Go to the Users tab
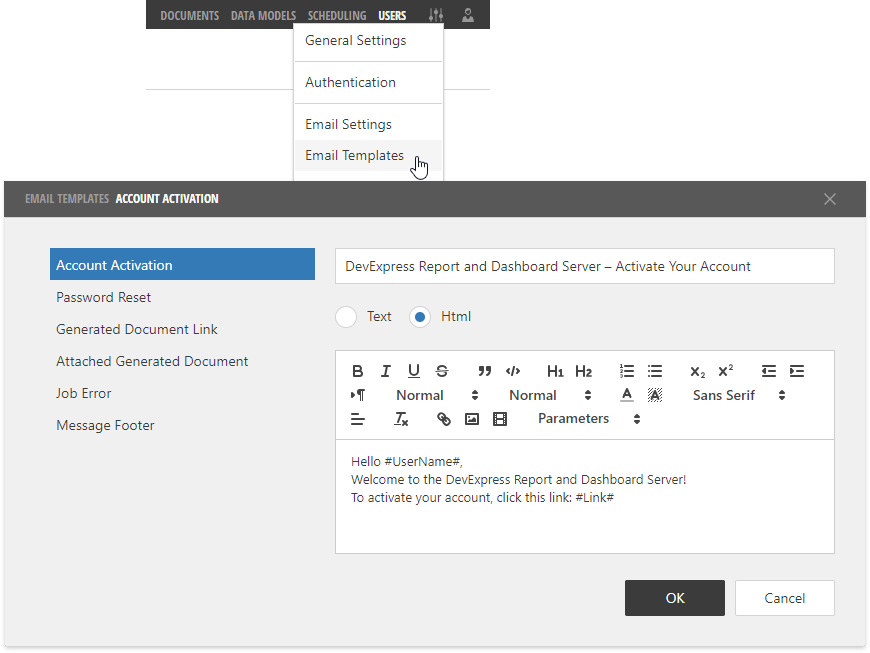Screen dimensions: 870x653 [x=392, y=16]
